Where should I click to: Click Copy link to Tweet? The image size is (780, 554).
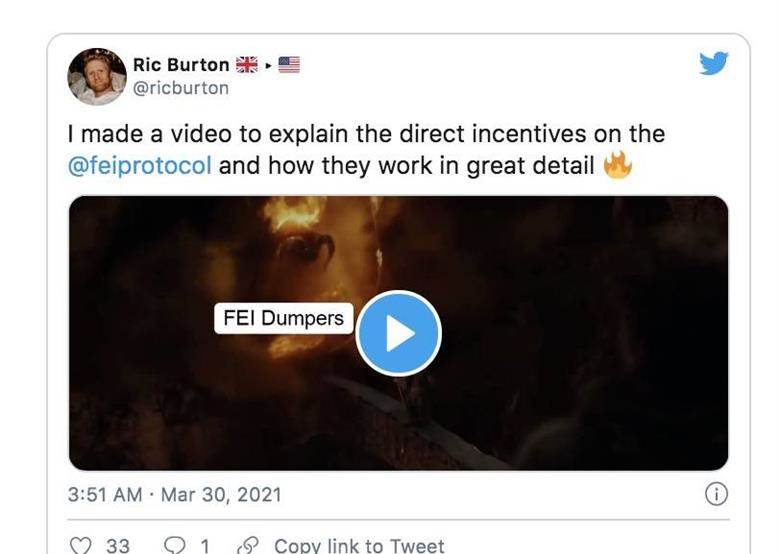pyautogui.click(x=359, y=546)
